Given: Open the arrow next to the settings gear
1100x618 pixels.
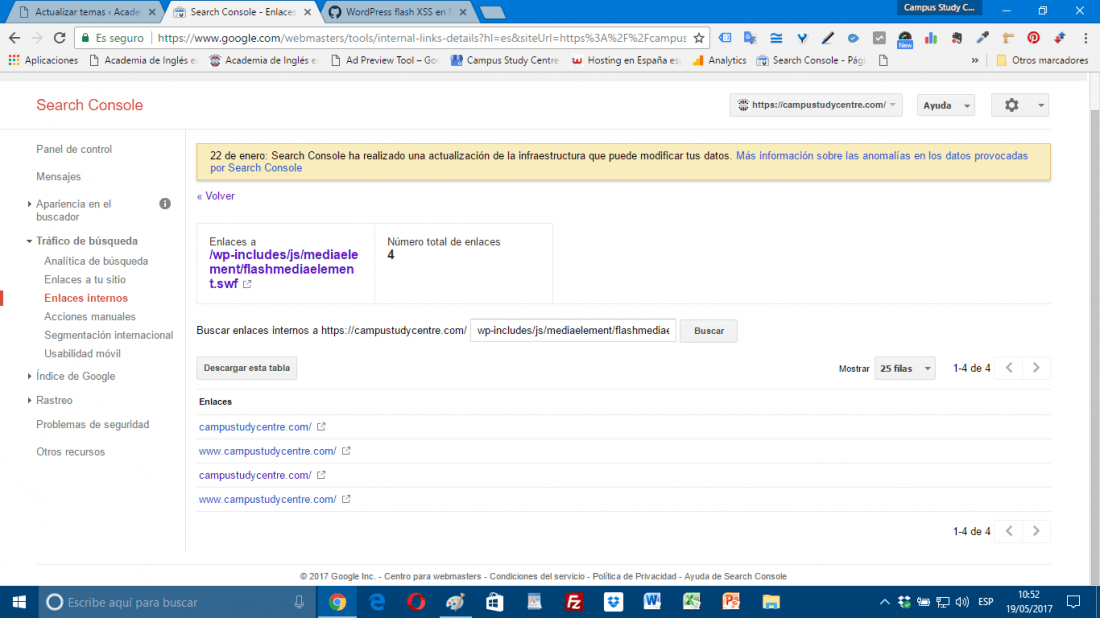Looking at the screenshot, I should point(1040,105).
